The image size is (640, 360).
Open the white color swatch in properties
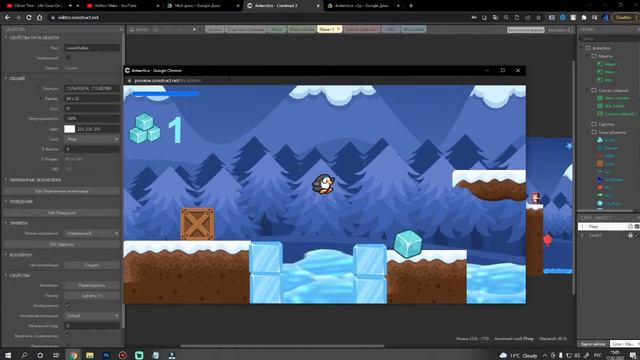pyautogui.click(x=69, y=129)
